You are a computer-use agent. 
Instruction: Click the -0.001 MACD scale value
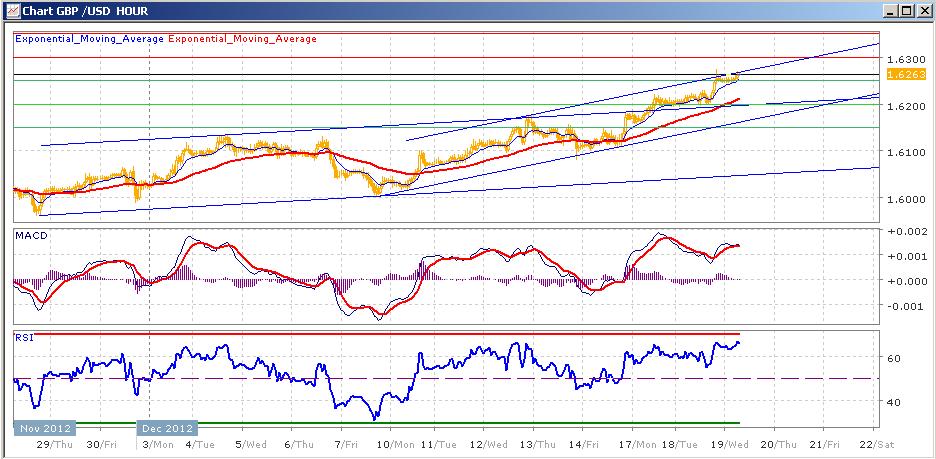coord(906,306)
